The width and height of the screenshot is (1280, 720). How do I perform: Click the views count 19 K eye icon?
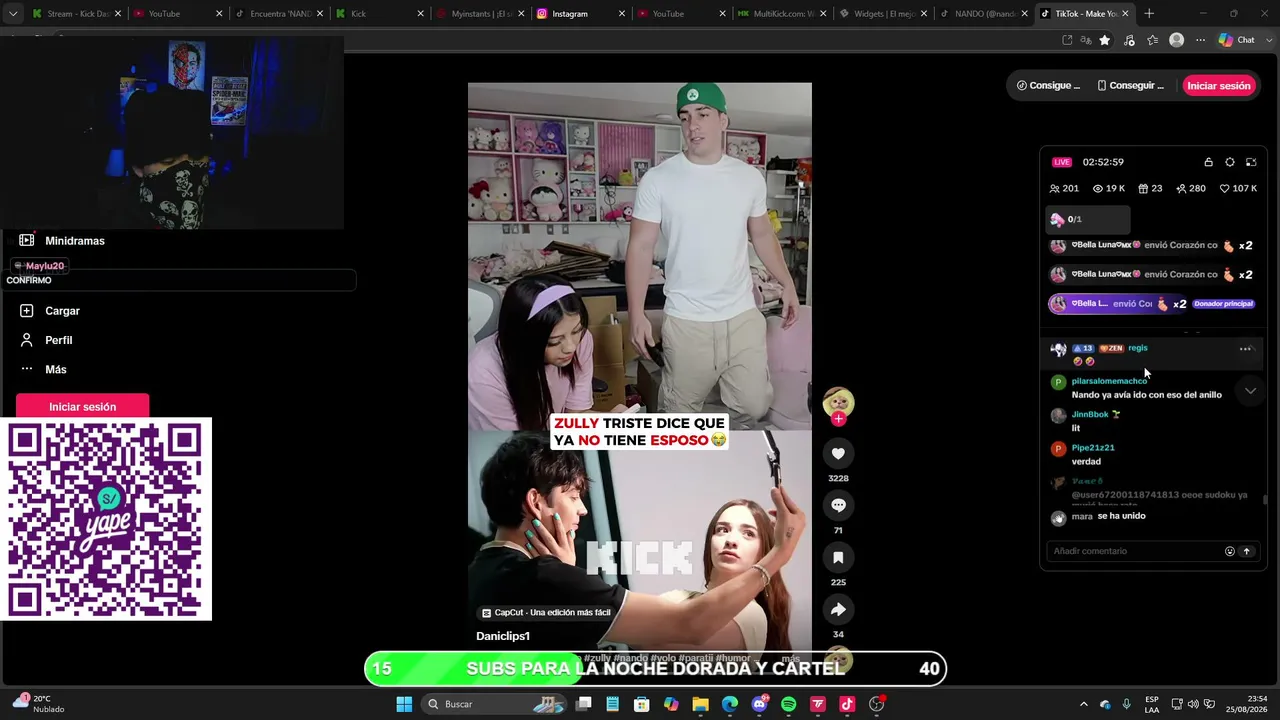click(x=1109, y=189)
